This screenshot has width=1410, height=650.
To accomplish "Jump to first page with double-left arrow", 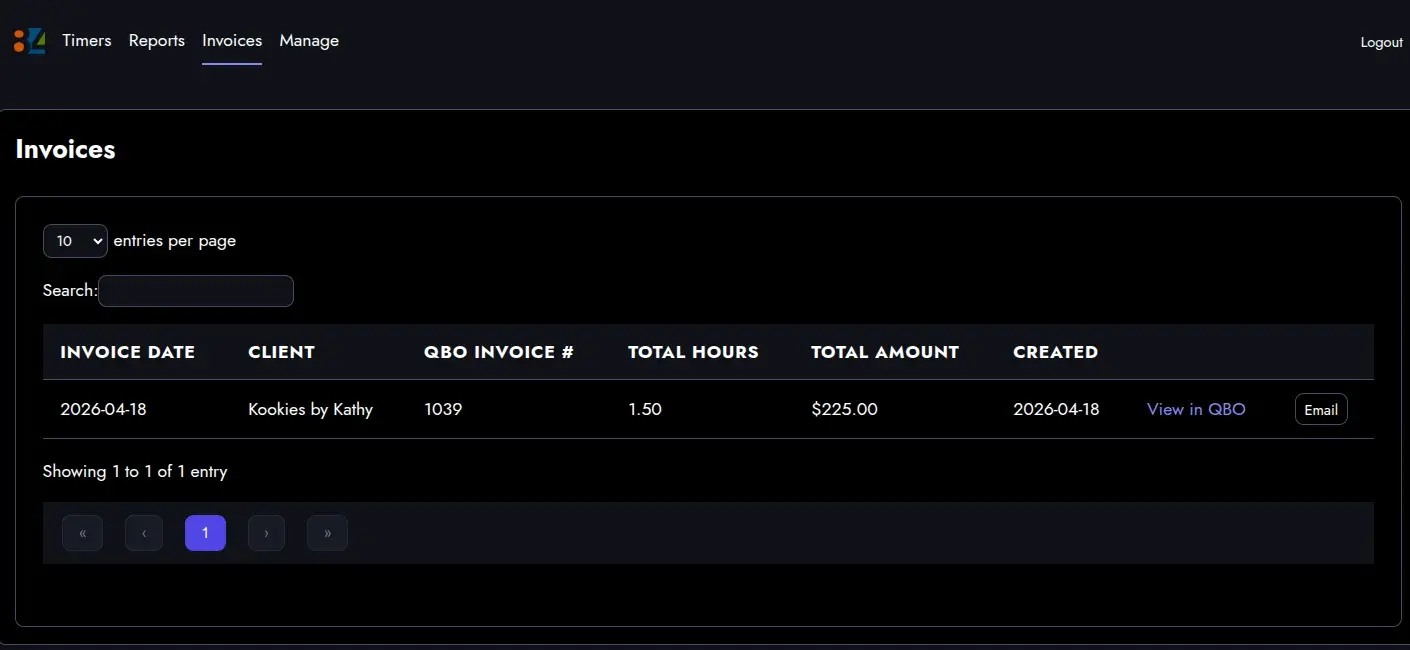I will [x=83, y=533].
